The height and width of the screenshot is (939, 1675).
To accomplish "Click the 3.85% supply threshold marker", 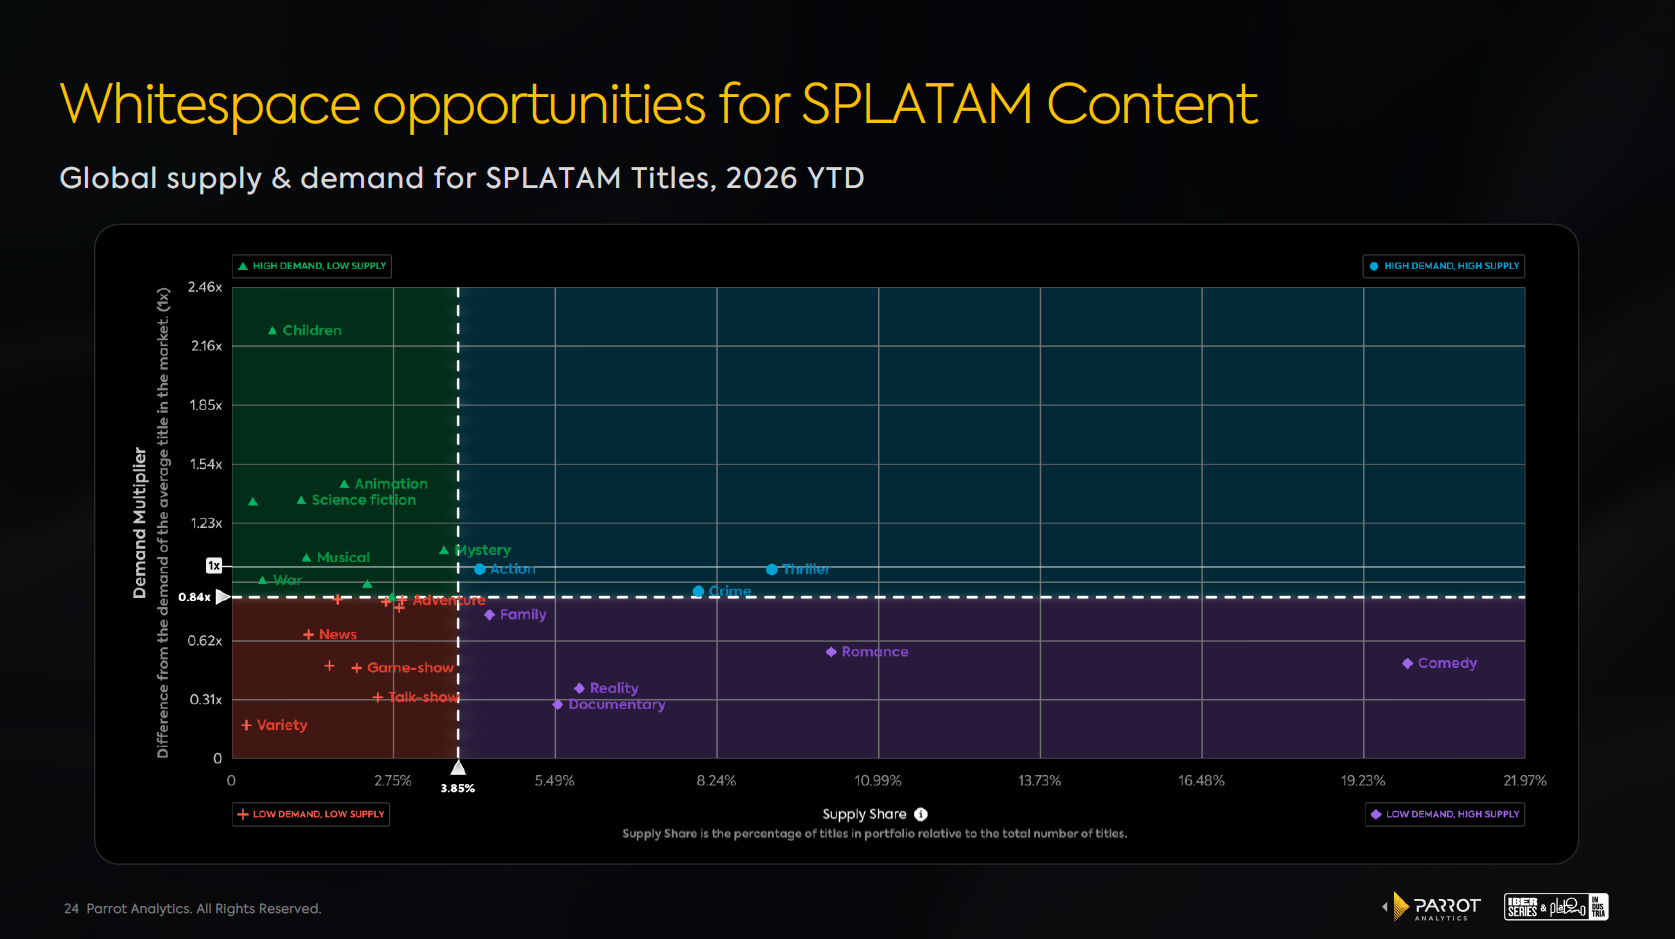I will (458, 768).
